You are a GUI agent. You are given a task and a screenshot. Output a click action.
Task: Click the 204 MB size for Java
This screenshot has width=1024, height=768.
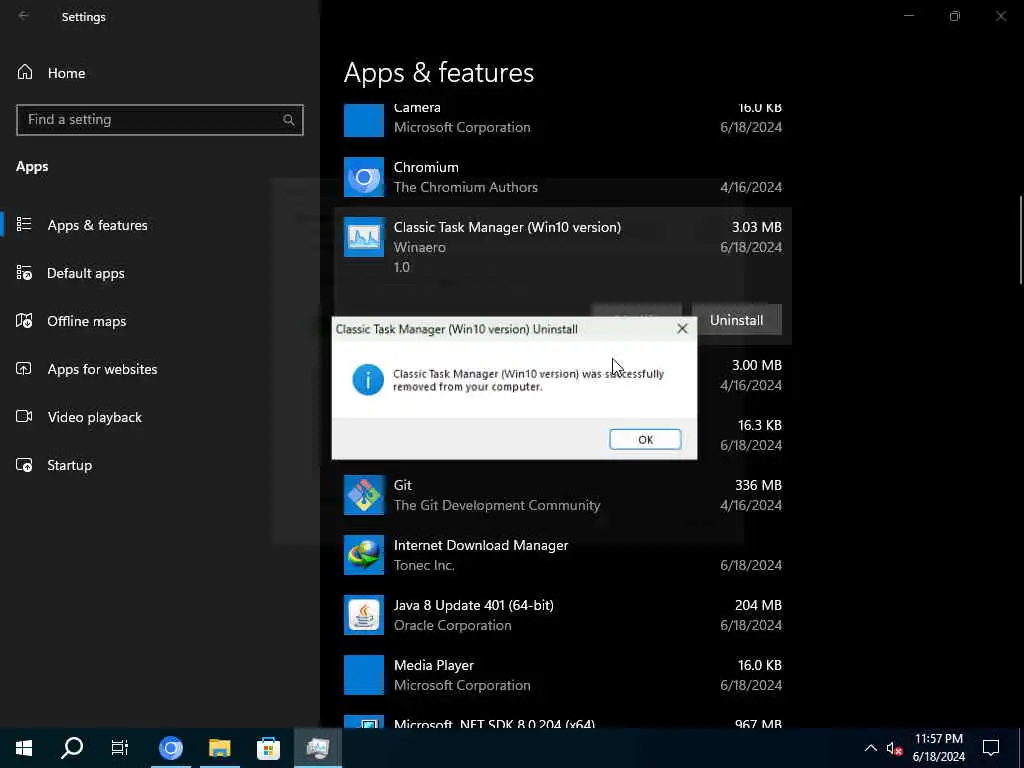(x=758, y=605)
